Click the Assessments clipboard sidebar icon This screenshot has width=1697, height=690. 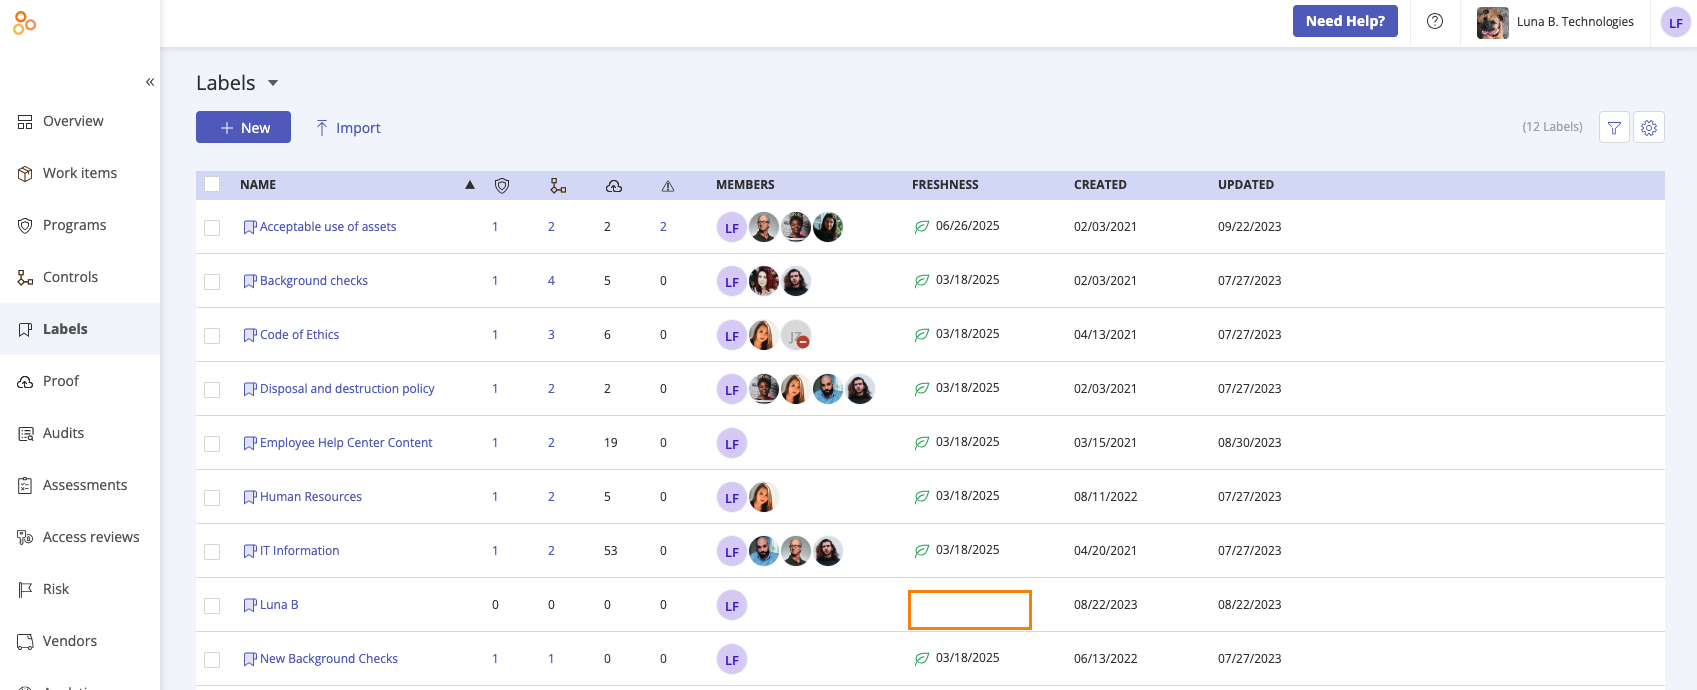pos(25,486)
